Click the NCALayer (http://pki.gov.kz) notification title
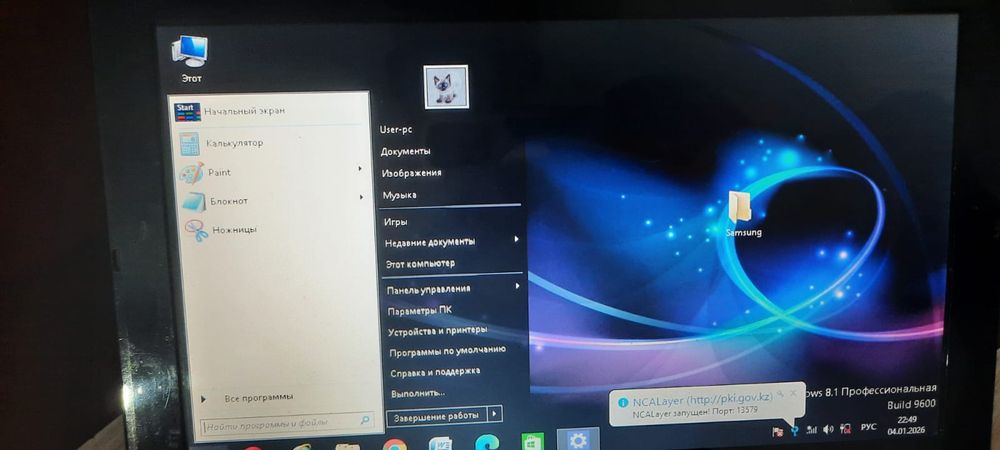 [x=703, y=400]
